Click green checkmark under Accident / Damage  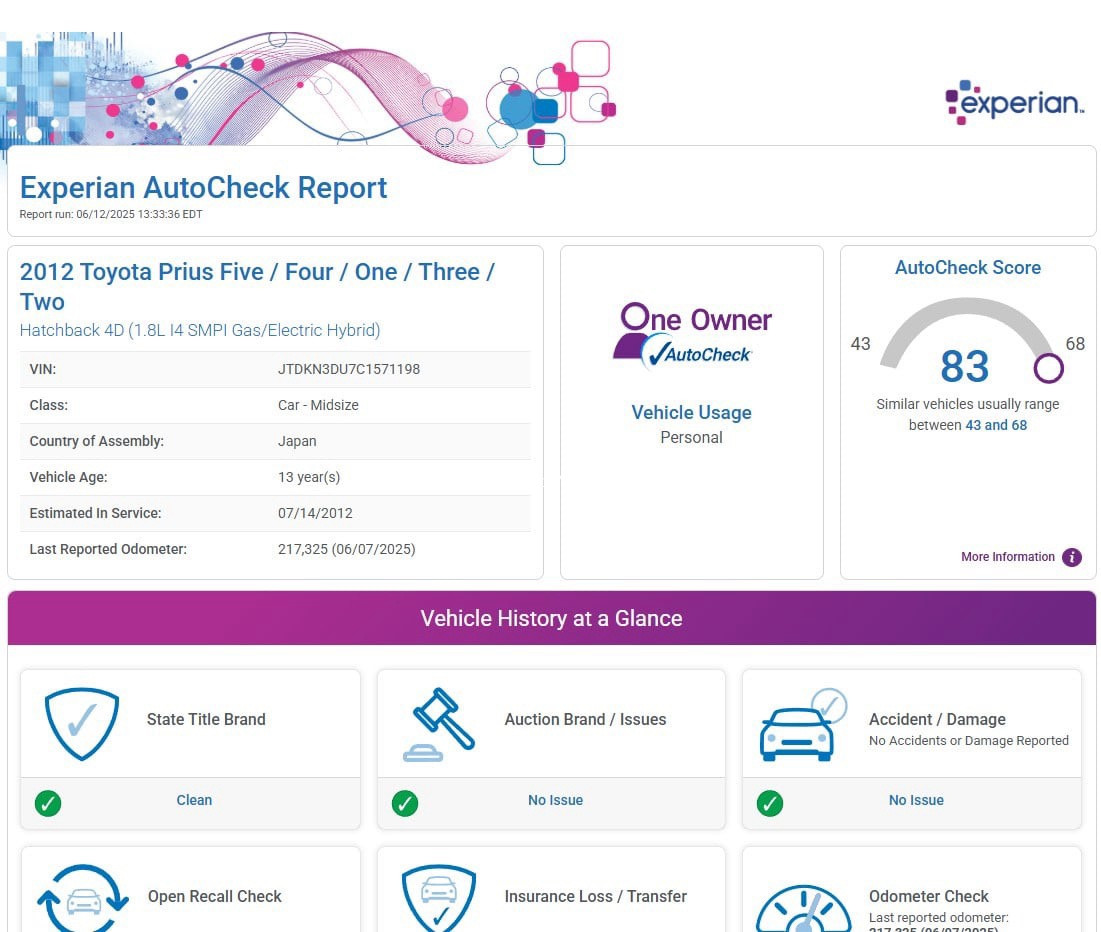(770, 803)
